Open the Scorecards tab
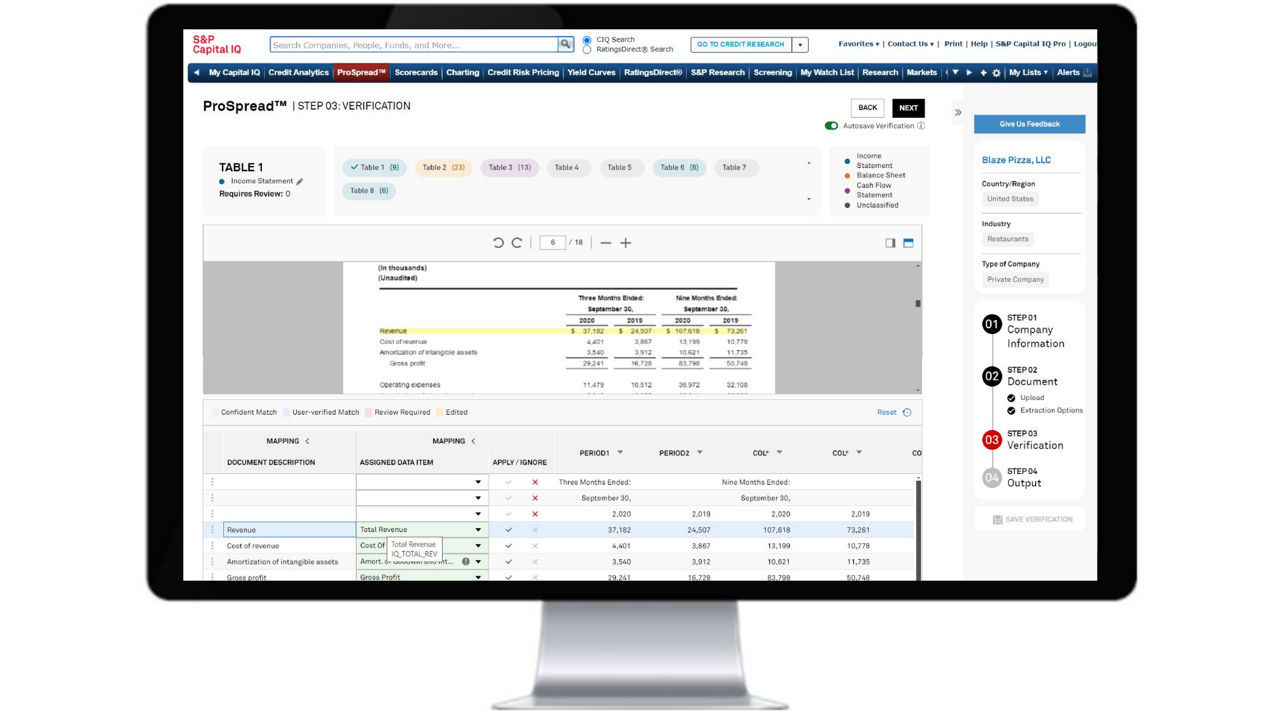 click(x=416, y=73)
